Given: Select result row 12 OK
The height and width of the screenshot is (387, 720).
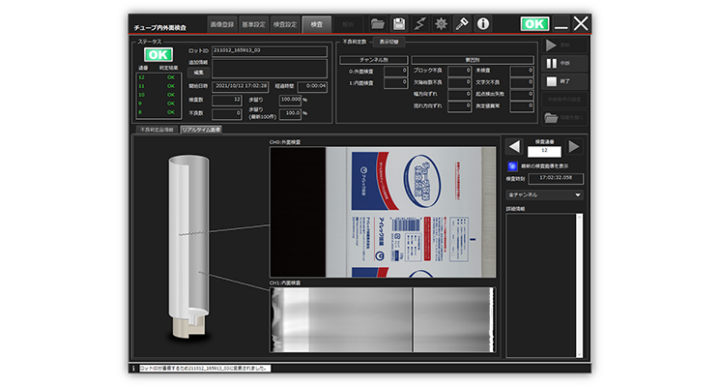Looking at the screenshot, I should tap(158, 77).
